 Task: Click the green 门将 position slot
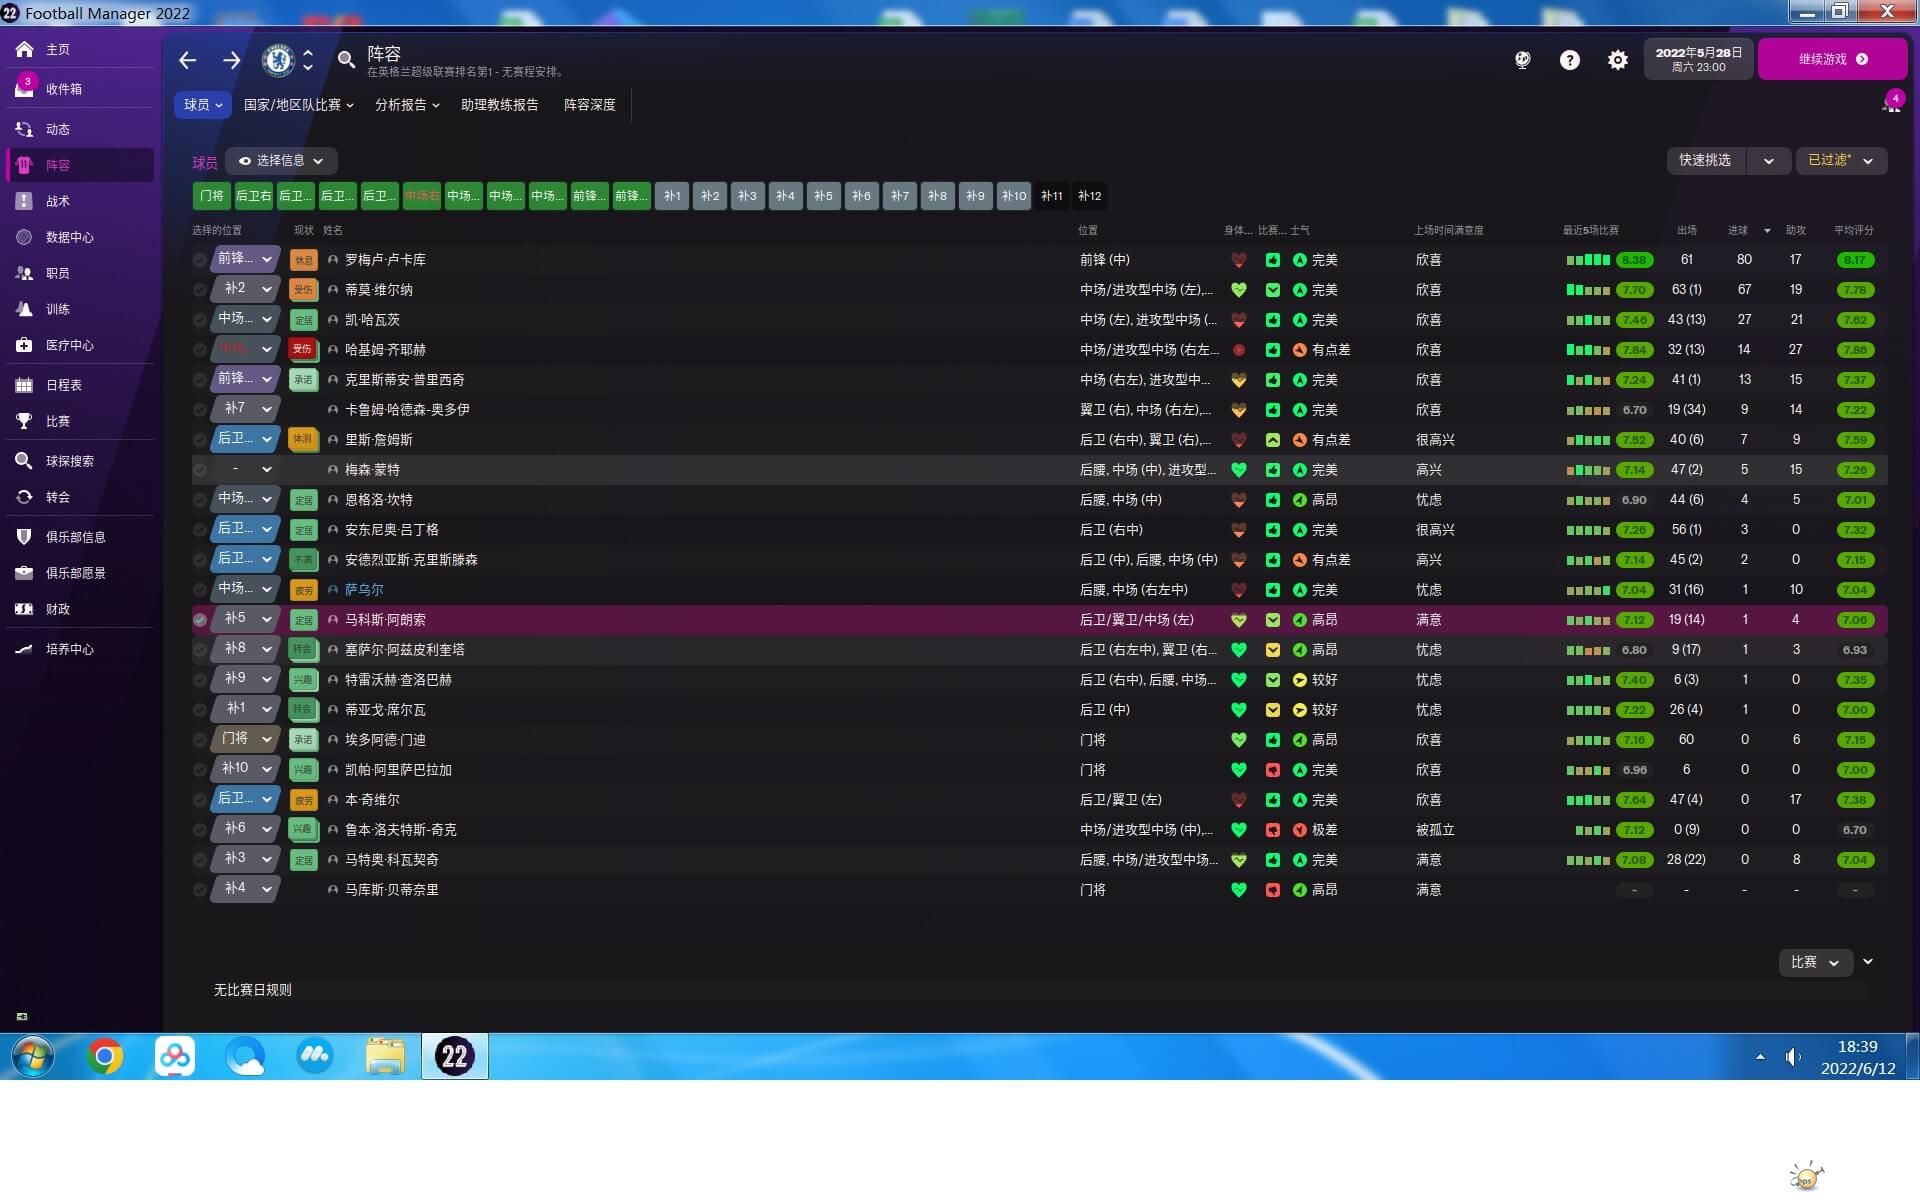coord(211,196)
